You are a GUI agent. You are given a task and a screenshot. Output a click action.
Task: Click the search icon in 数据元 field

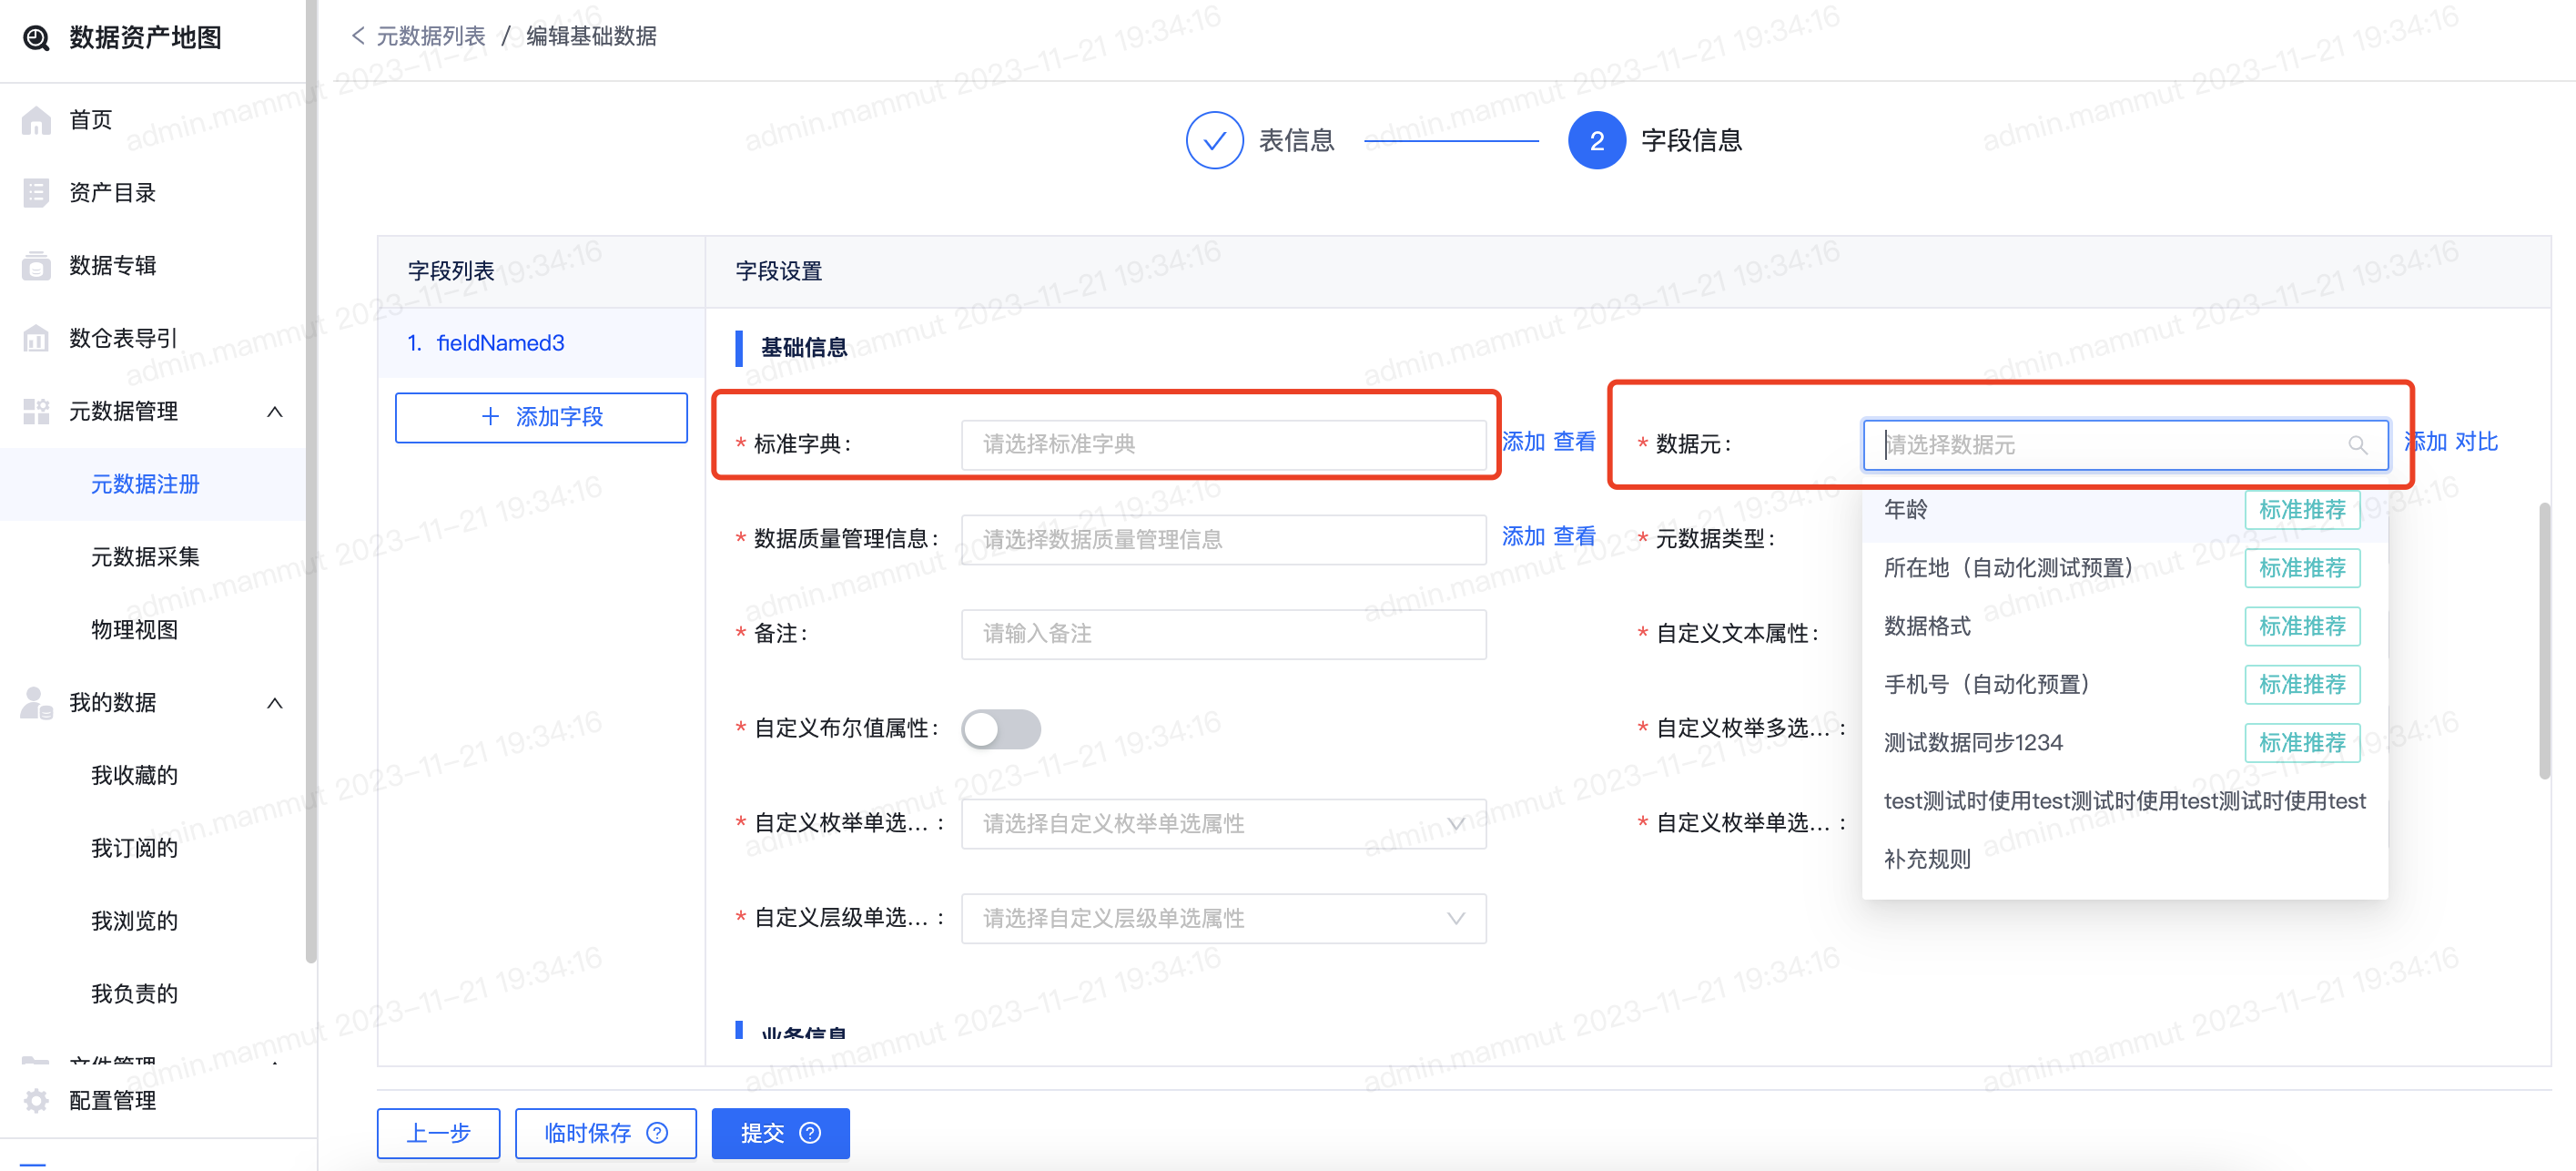(2357, 445)
